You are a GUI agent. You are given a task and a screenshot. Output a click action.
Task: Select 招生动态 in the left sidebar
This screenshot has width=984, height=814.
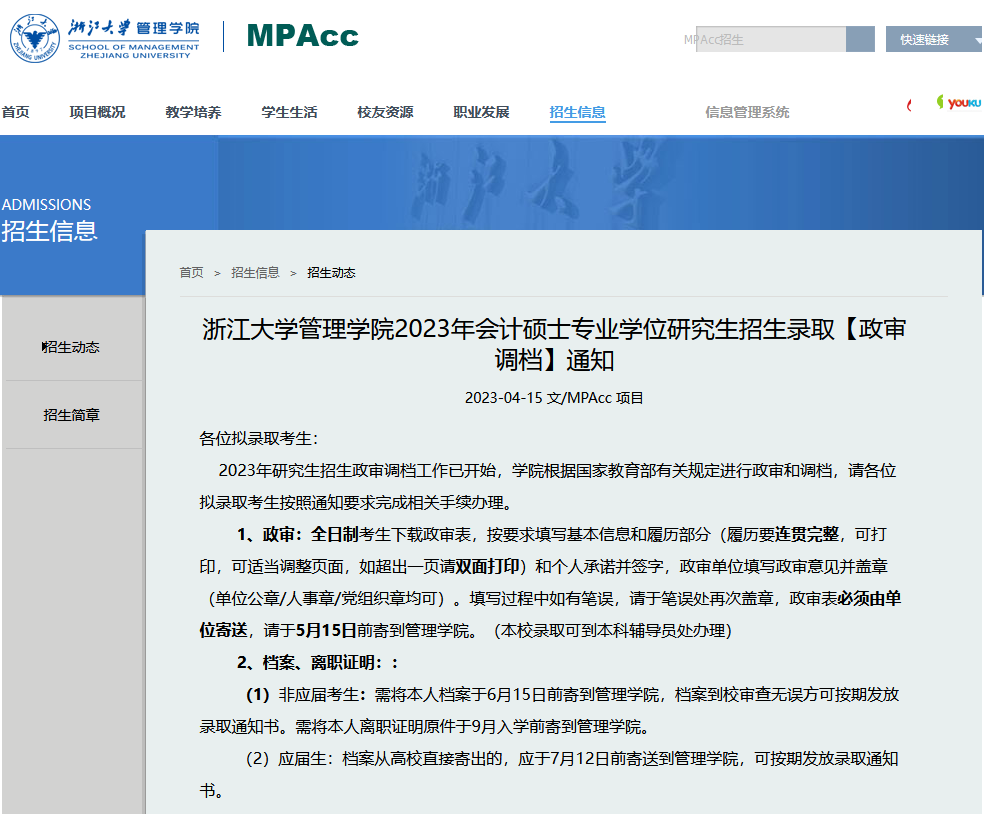(x=72, y=347)
